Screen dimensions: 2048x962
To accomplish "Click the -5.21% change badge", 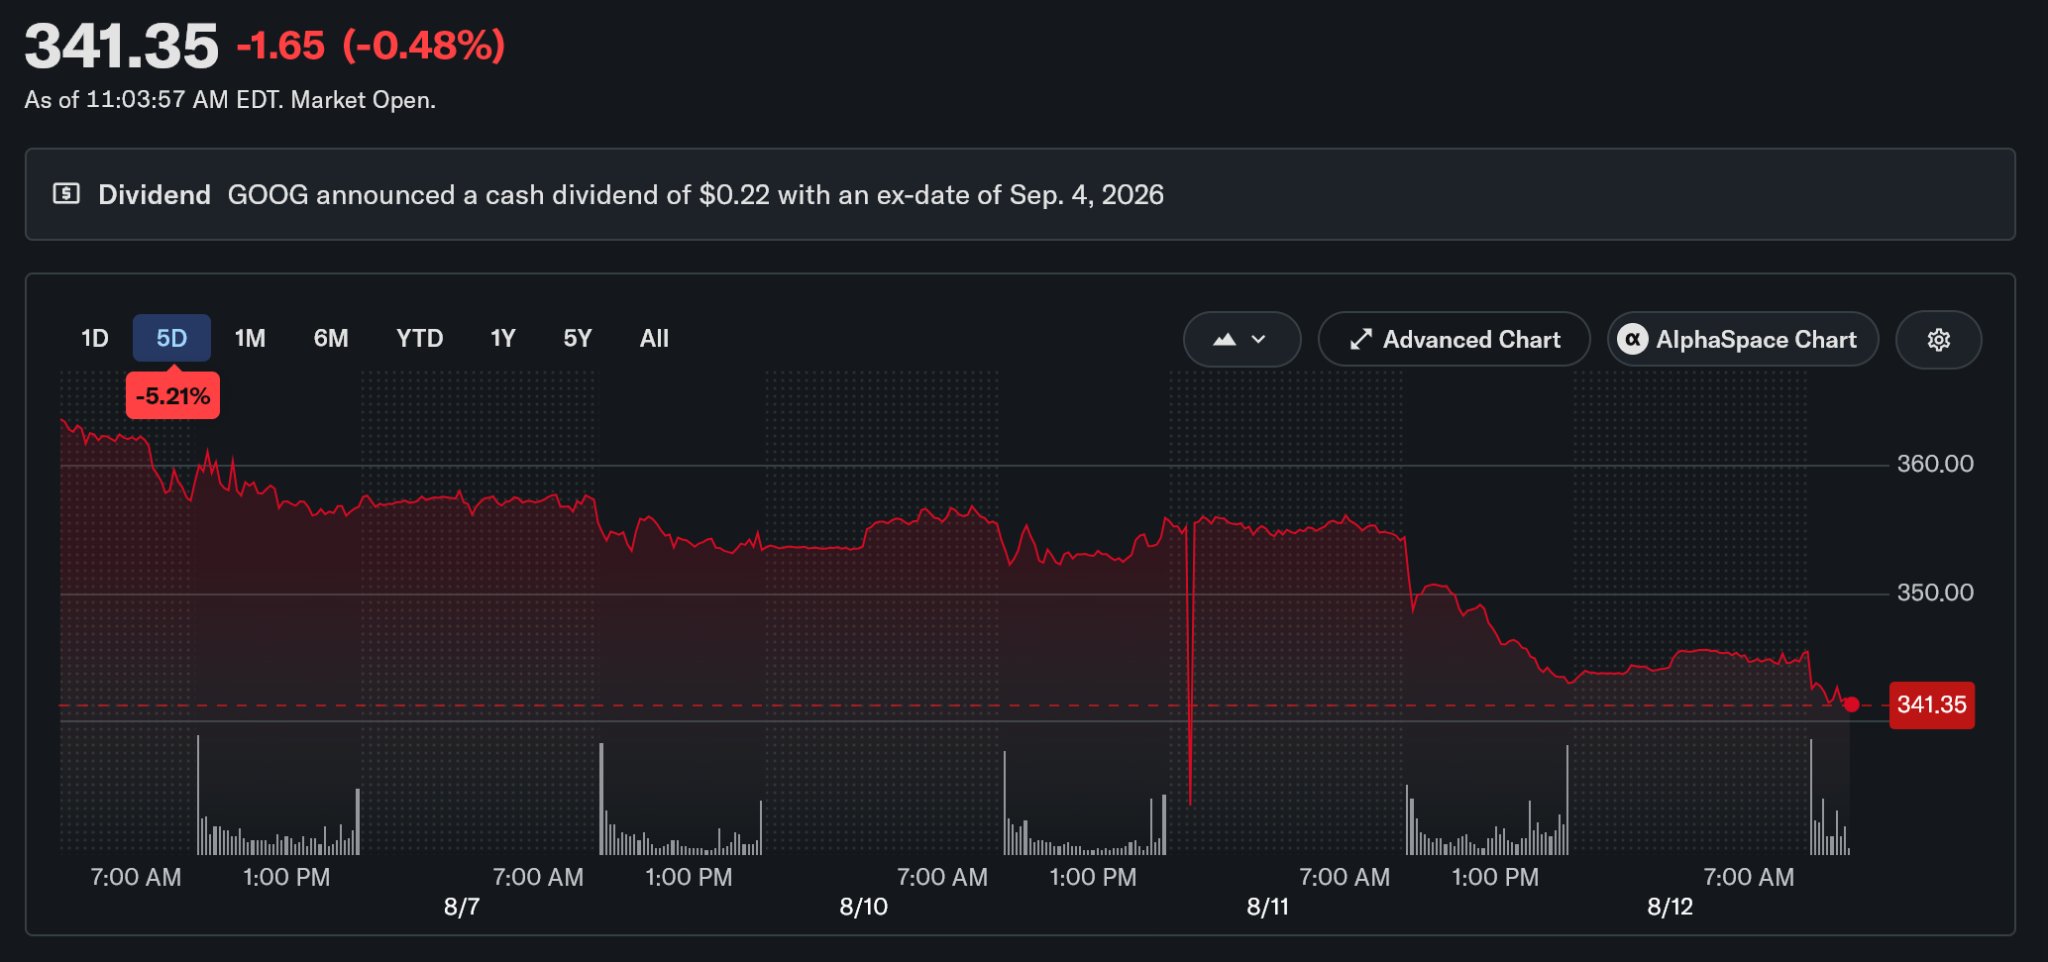I will point(173,396).
